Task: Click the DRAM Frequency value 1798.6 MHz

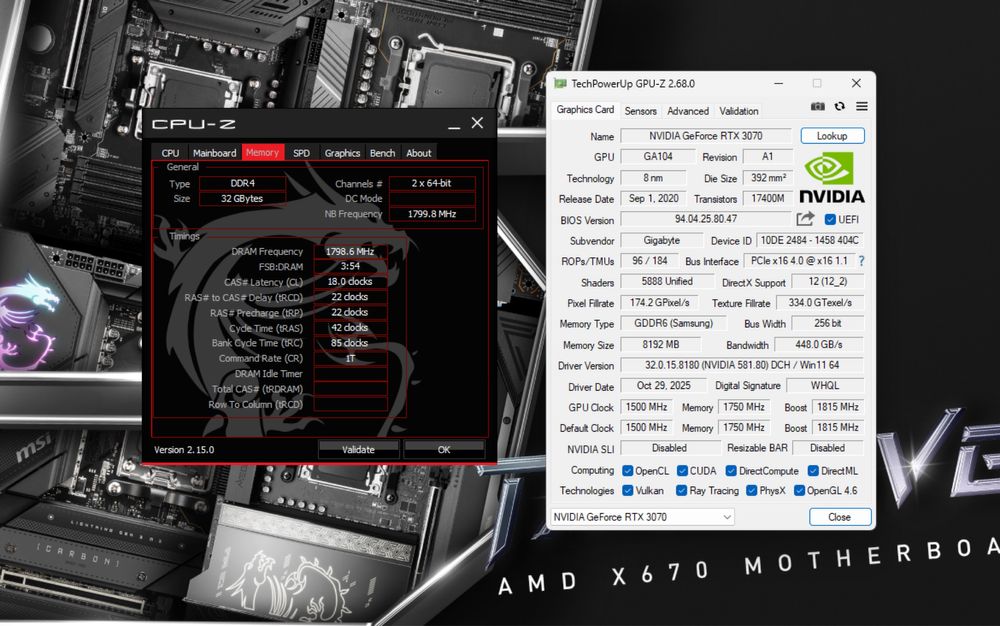Action: [x=350, y=251]
